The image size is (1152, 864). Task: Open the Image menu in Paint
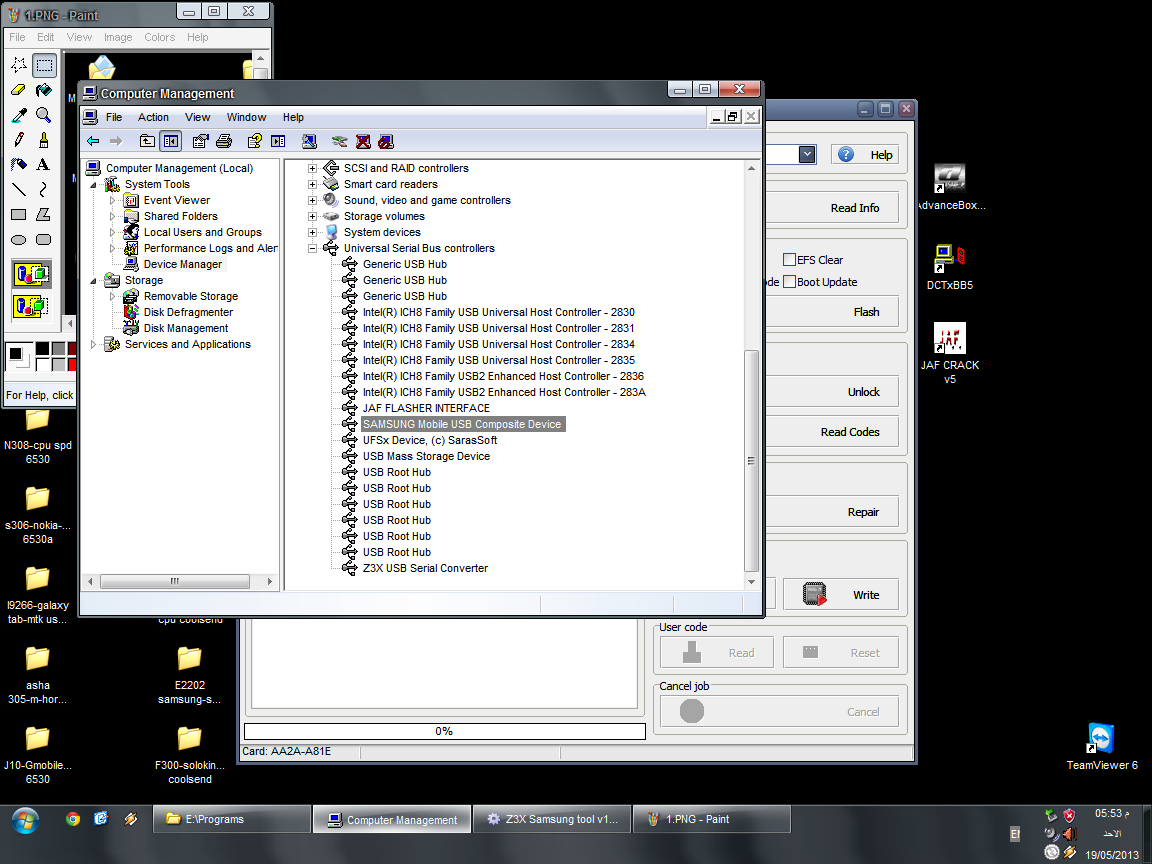(118, 37)
